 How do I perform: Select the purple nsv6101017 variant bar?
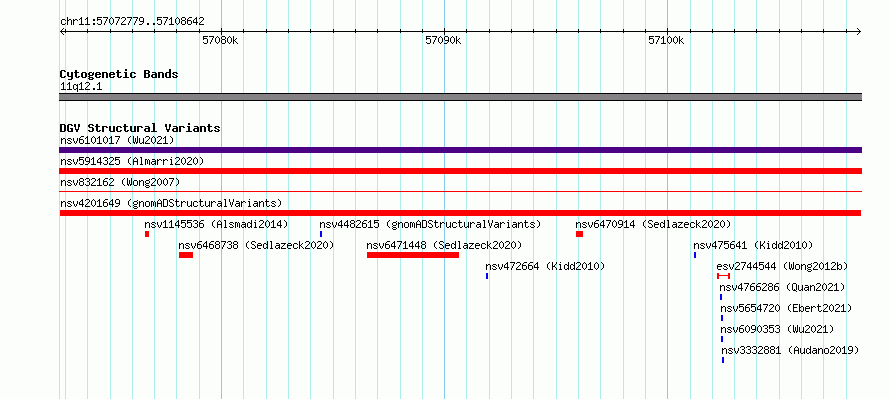(460, 150)
